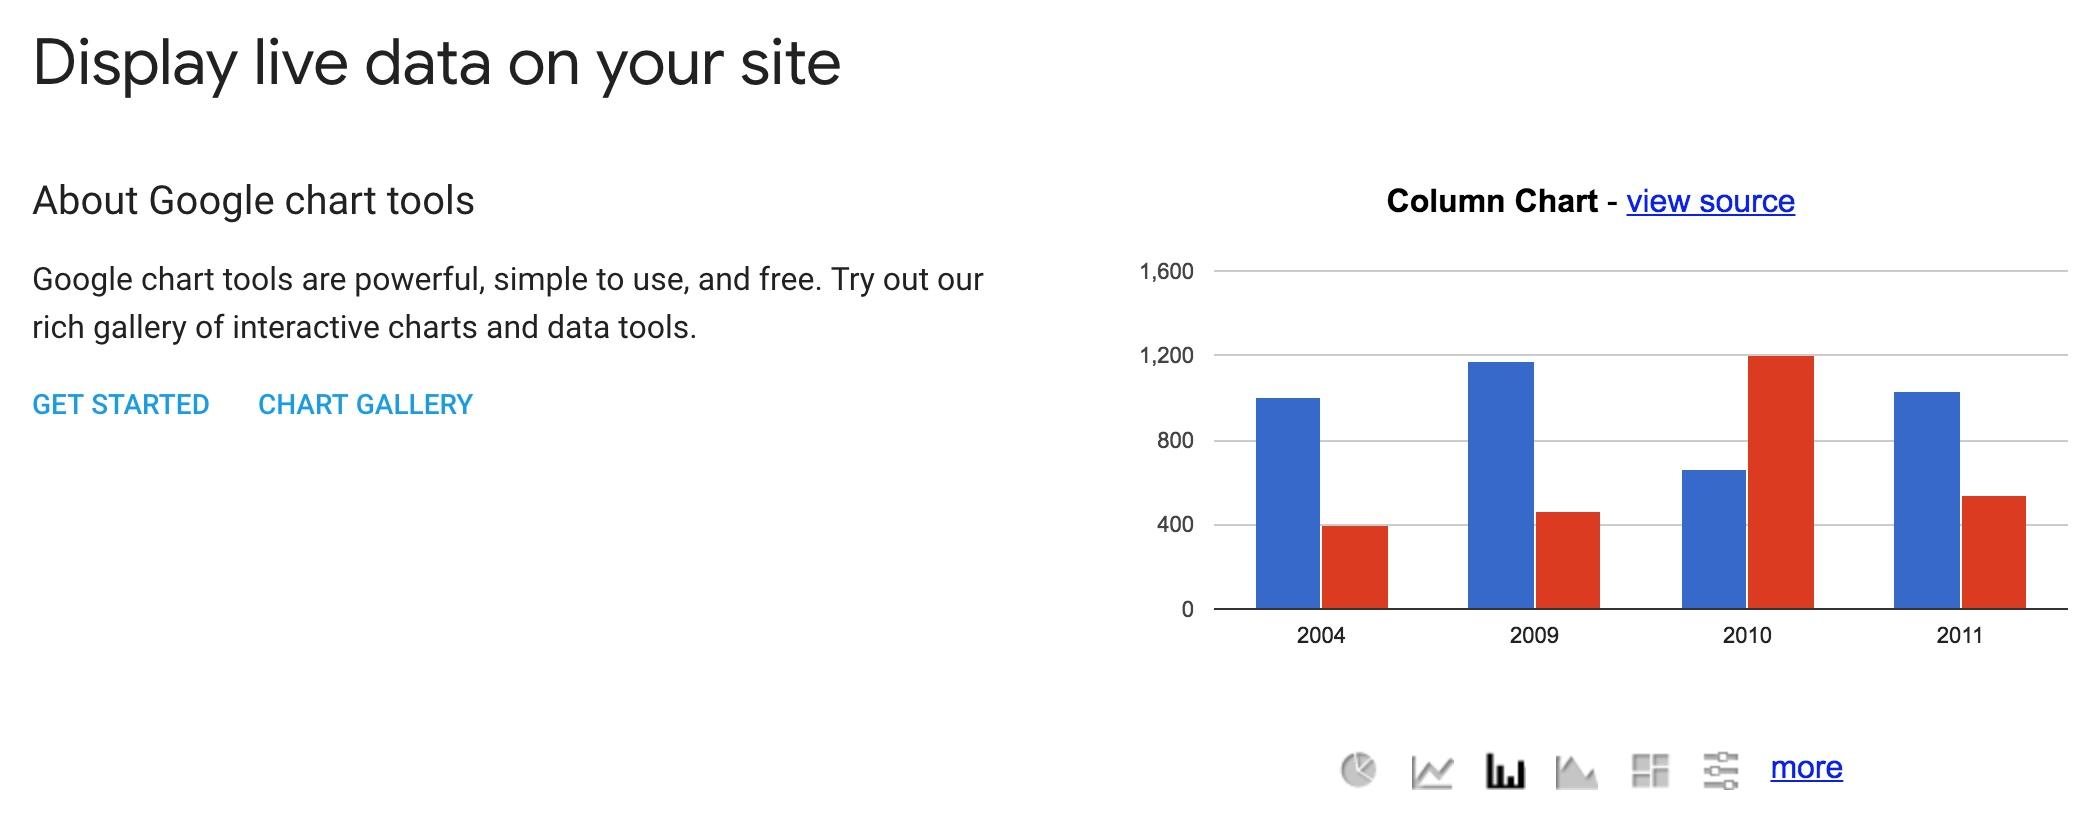Click the 'About Google chart tools' heading

253,201
